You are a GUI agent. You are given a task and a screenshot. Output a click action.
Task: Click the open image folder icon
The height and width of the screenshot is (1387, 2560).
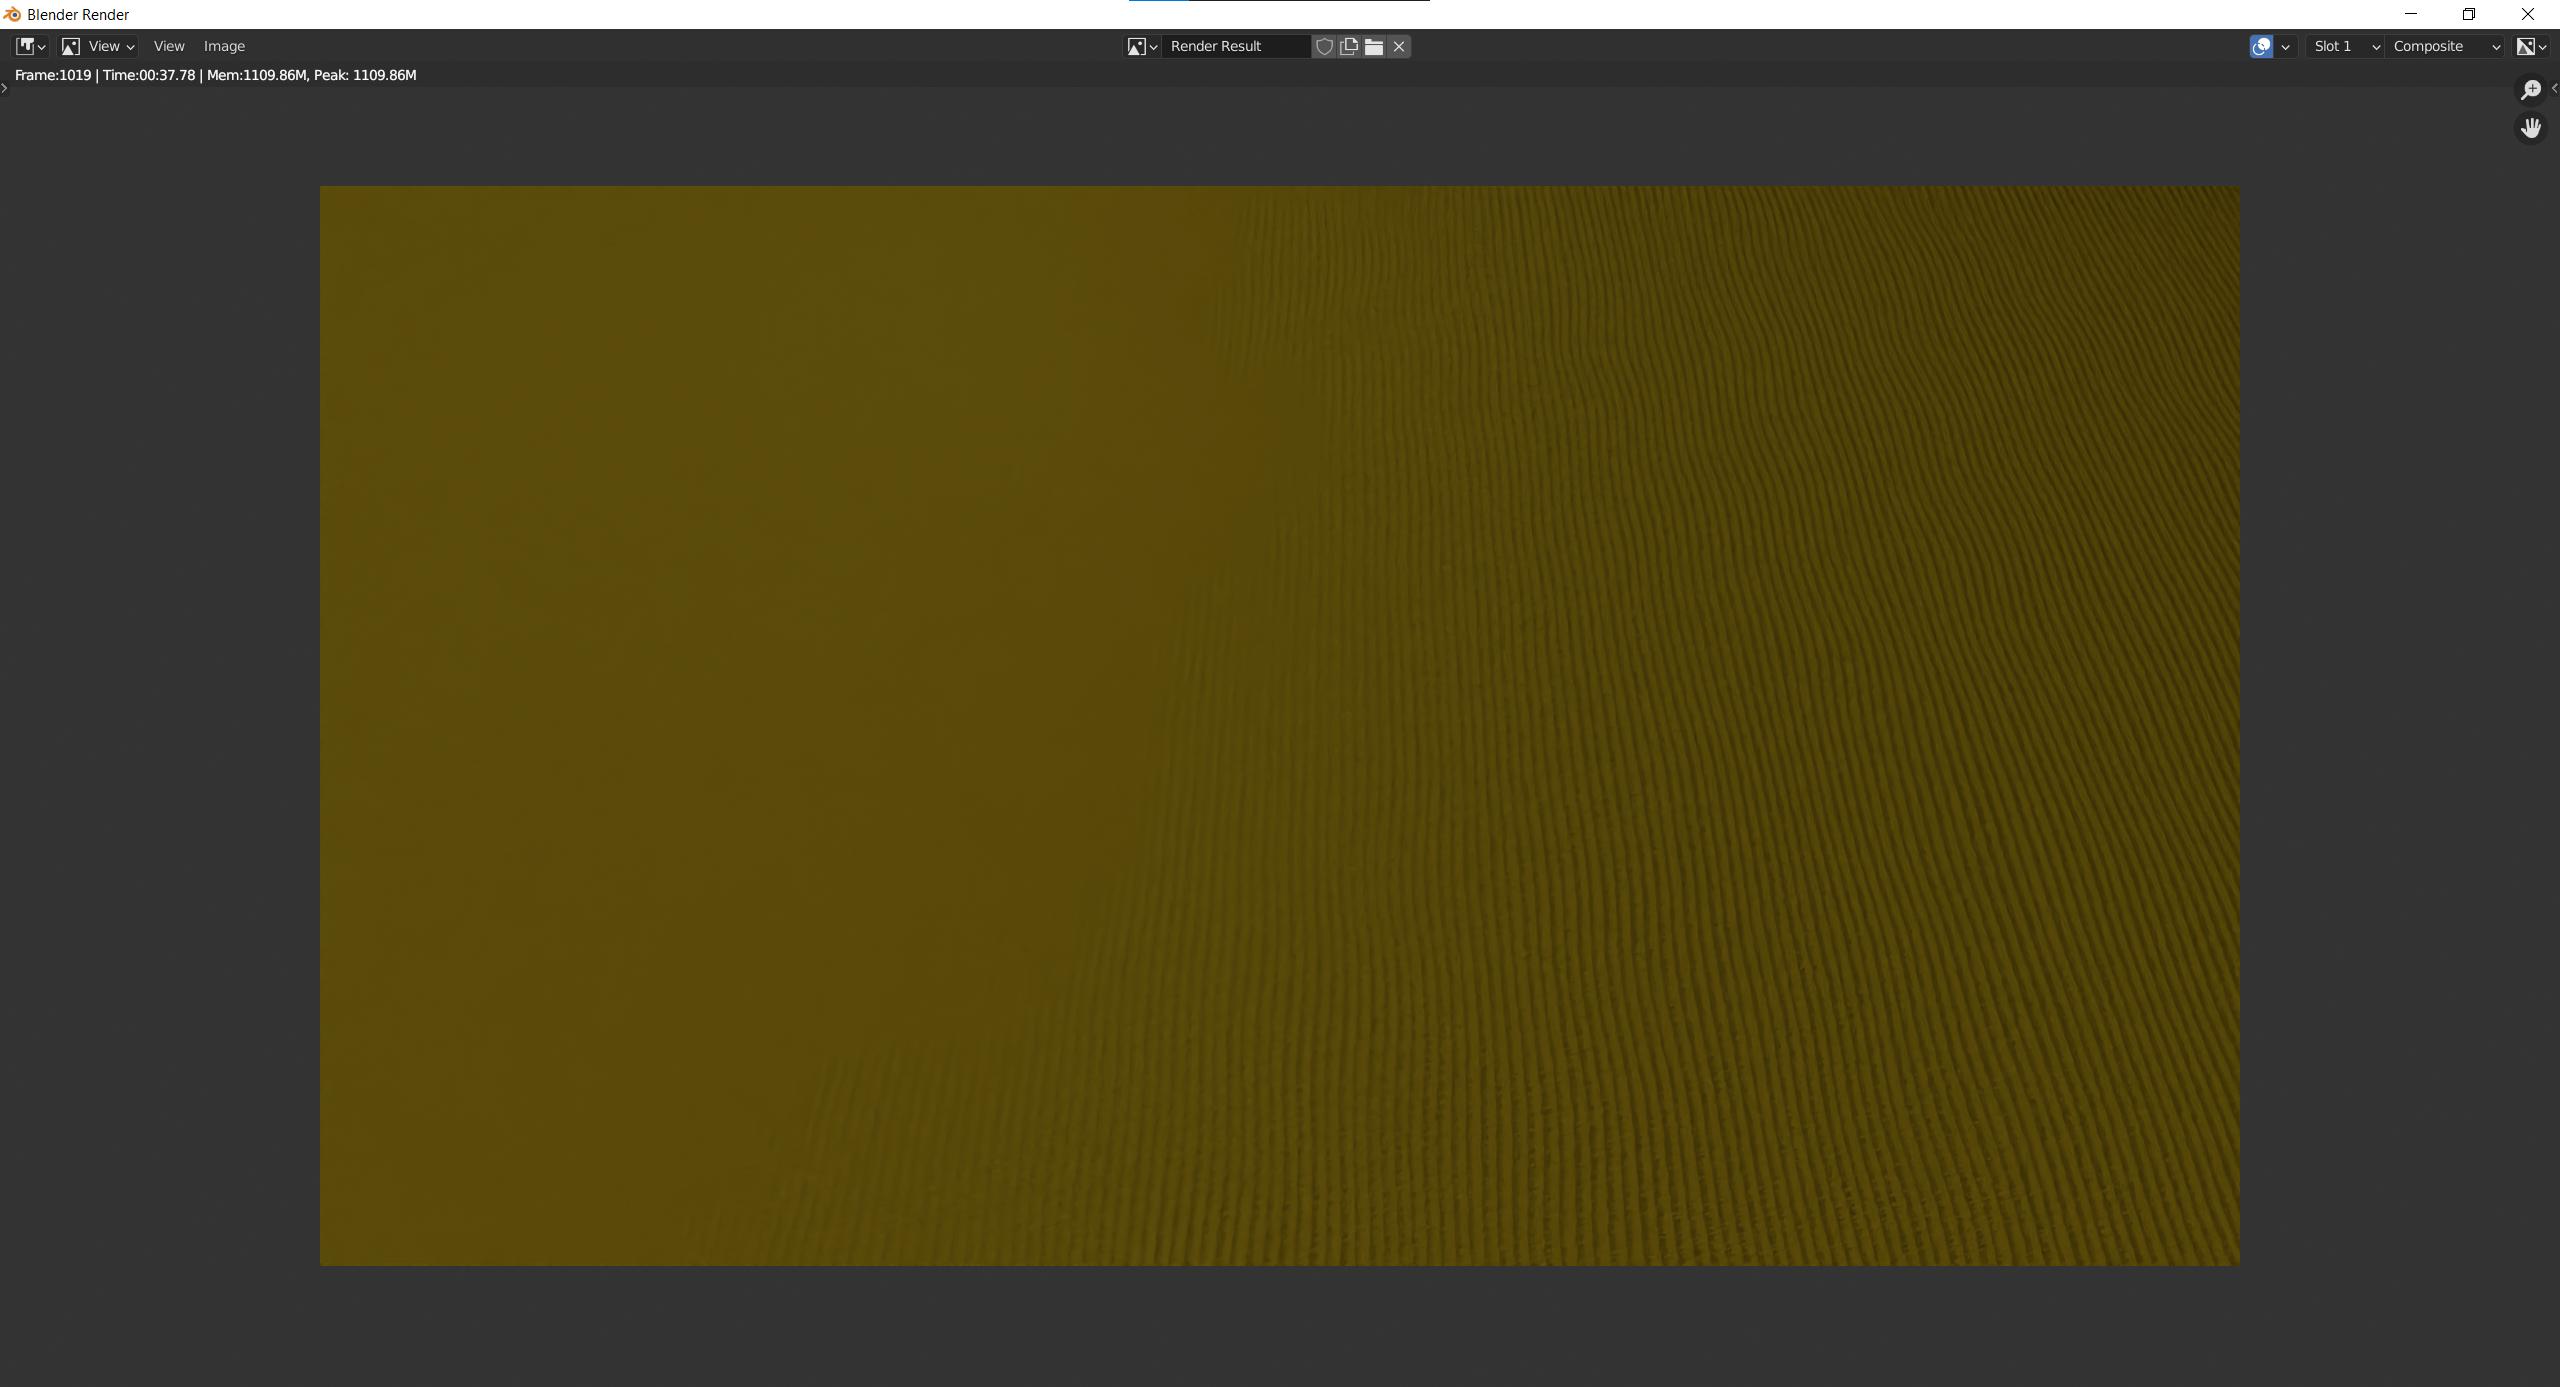pyautogui.click(x=1374, y=46)
